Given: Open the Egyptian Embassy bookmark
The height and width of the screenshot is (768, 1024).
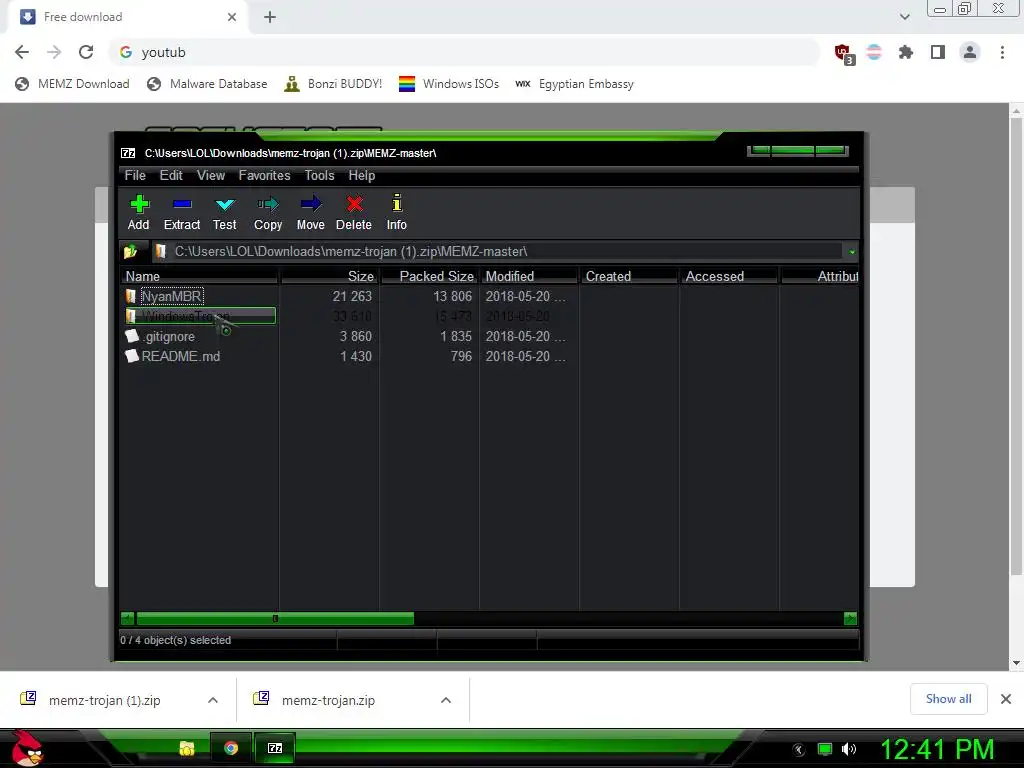Looking at the screenshot, I should pyautogui.click(x=575, y=84).
